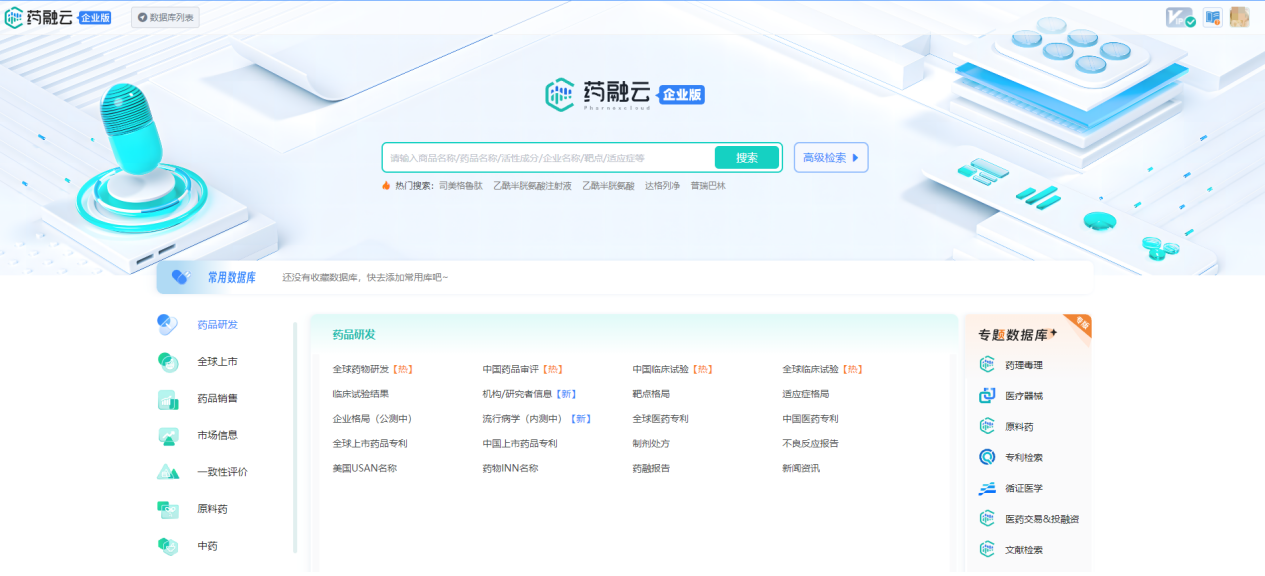This screenshot has height=576, width=1265.
Task: Search hot keyword 达格列净
Action: click(x=662, y=186)
